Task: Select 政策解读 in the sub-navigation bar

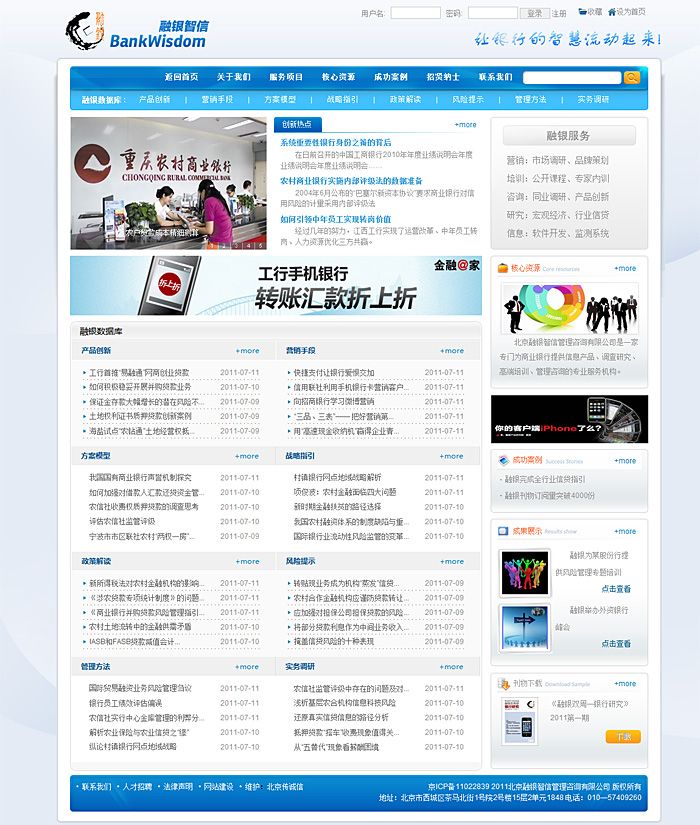Action: [405, 99]
